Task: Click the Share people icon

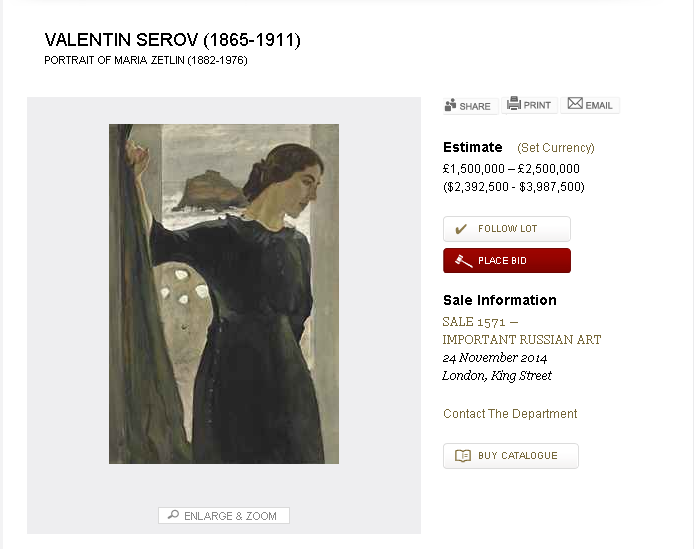Action: click(451, 104)
